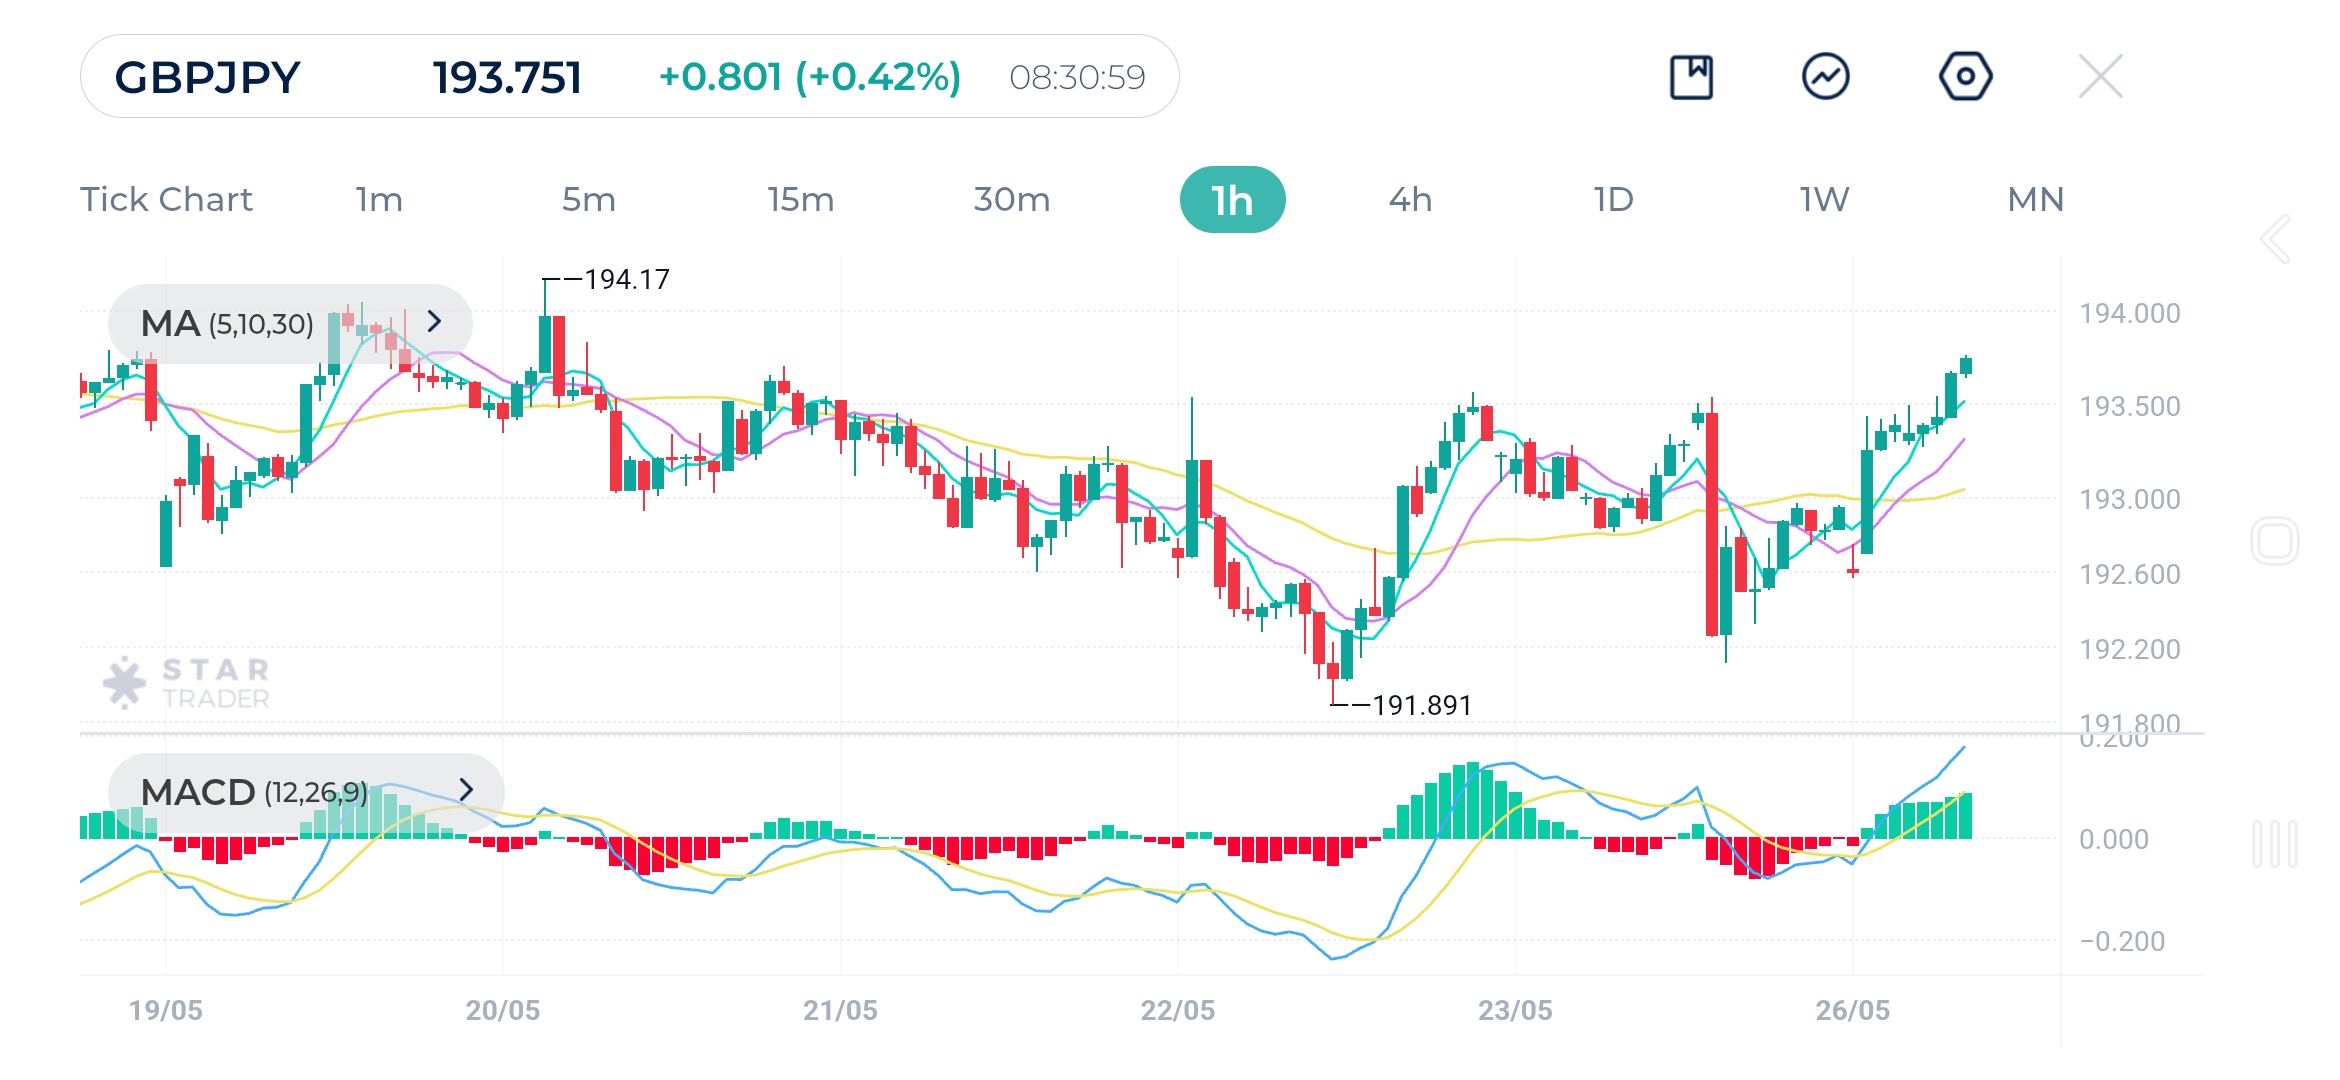2340x1080 pixels.
Task: Open the GBPJPY symbol header
Action: [208, 77]
